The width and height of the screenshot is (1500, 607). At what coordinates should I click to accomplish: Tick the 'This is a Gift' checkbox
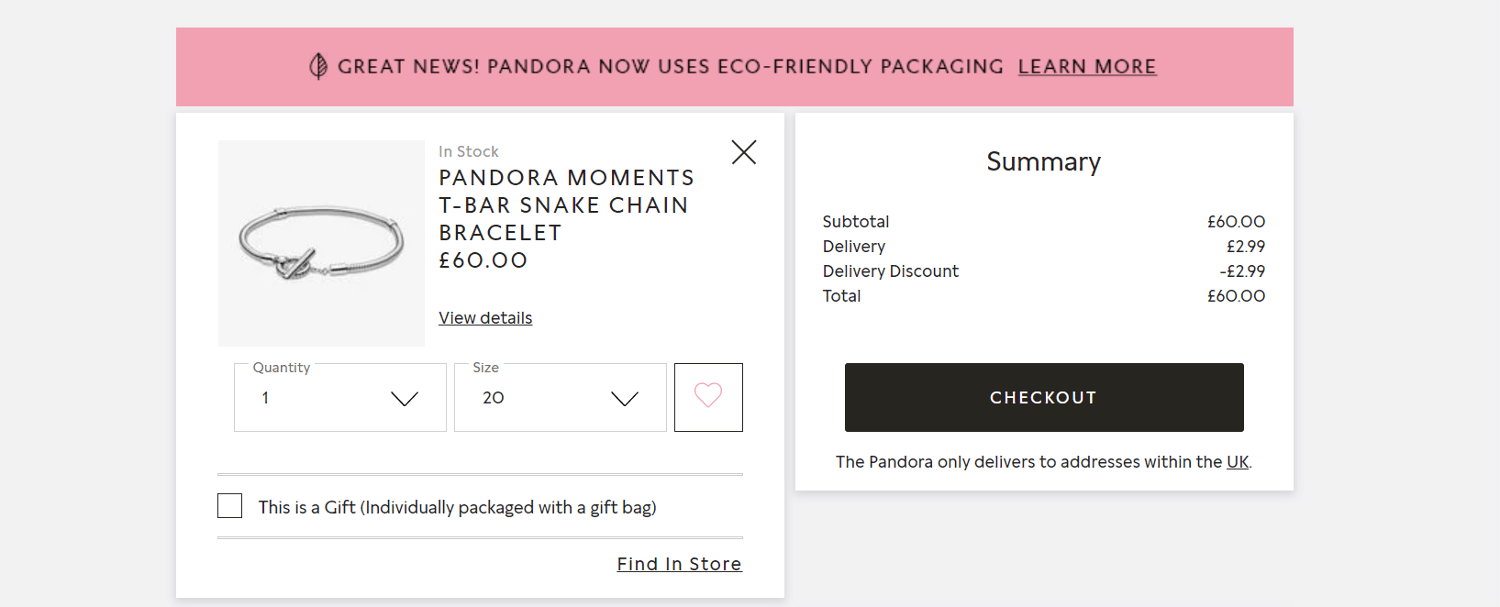point(230,506)
